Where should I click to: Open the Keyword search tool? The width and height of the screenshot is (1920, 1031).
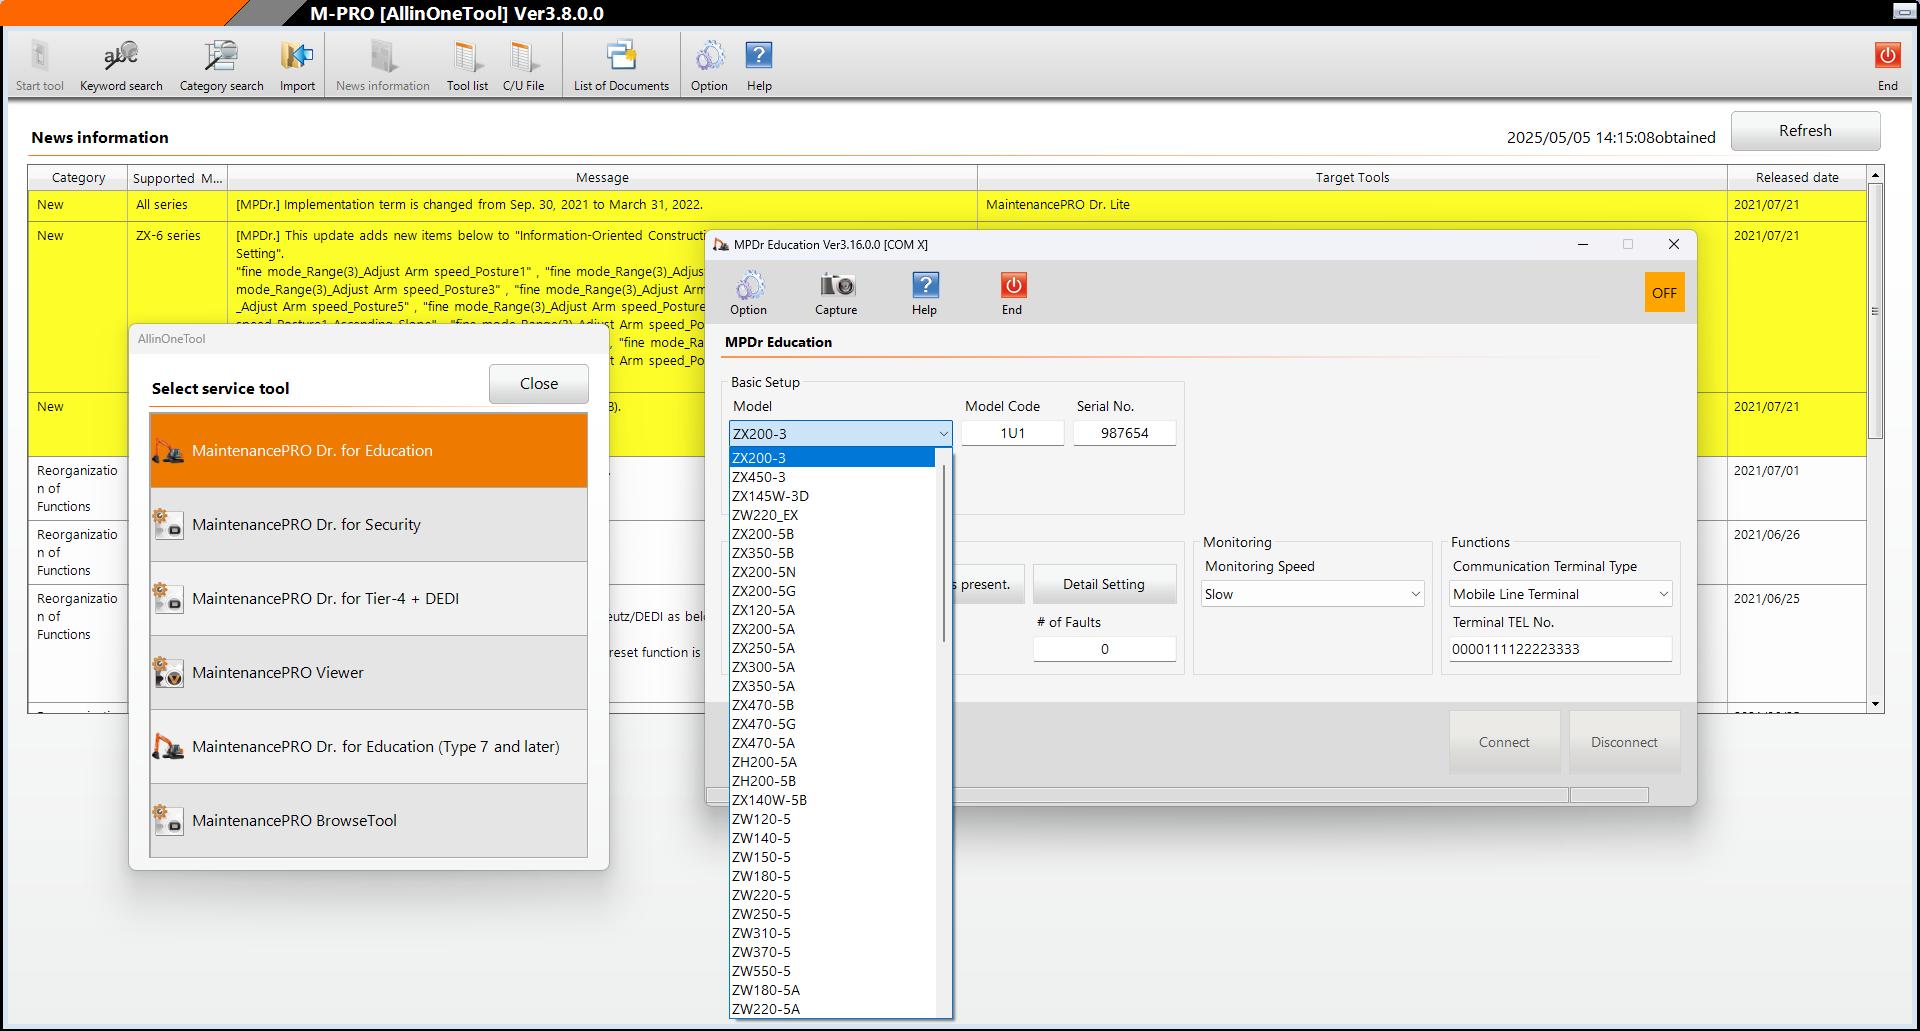pyautogui.click(x=121, y=66)
